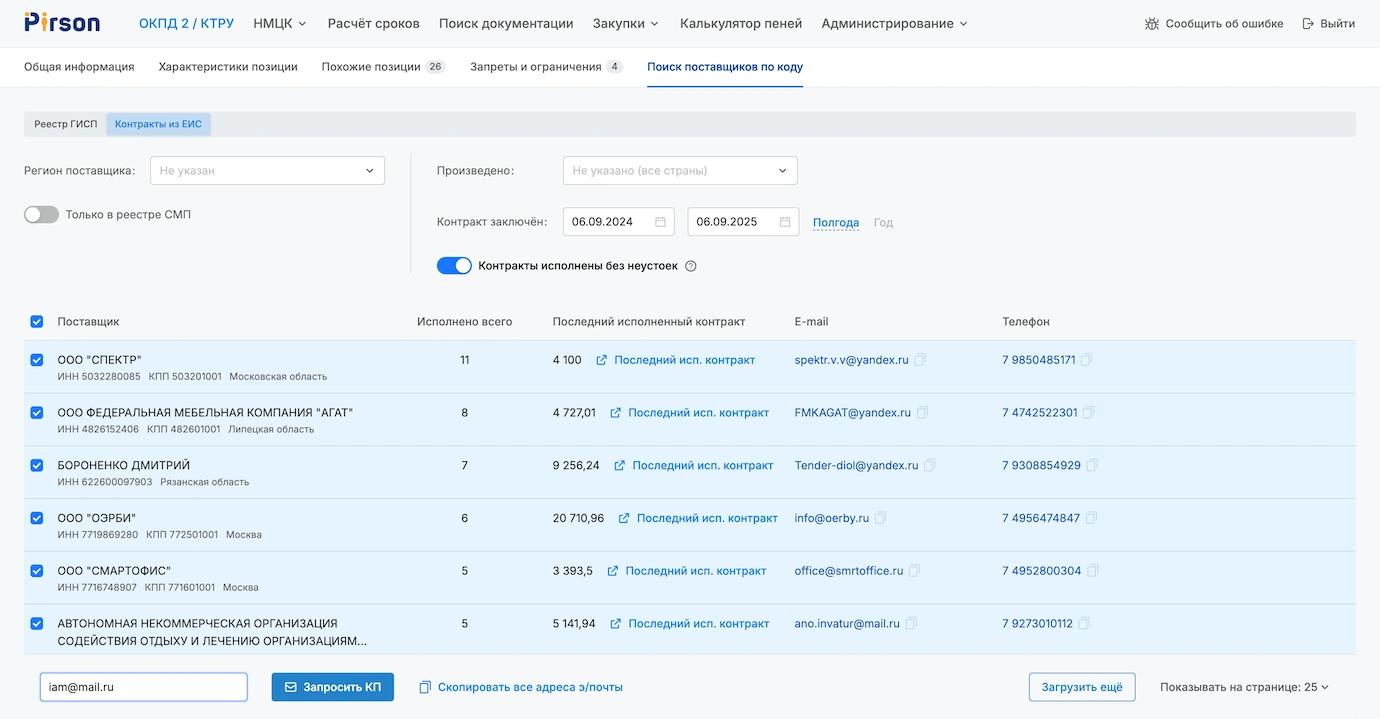This screenshot has width=1380, height=719.
Task: Copy the spektr.v.v@yandex.ru email address
Action: point(920,360)
